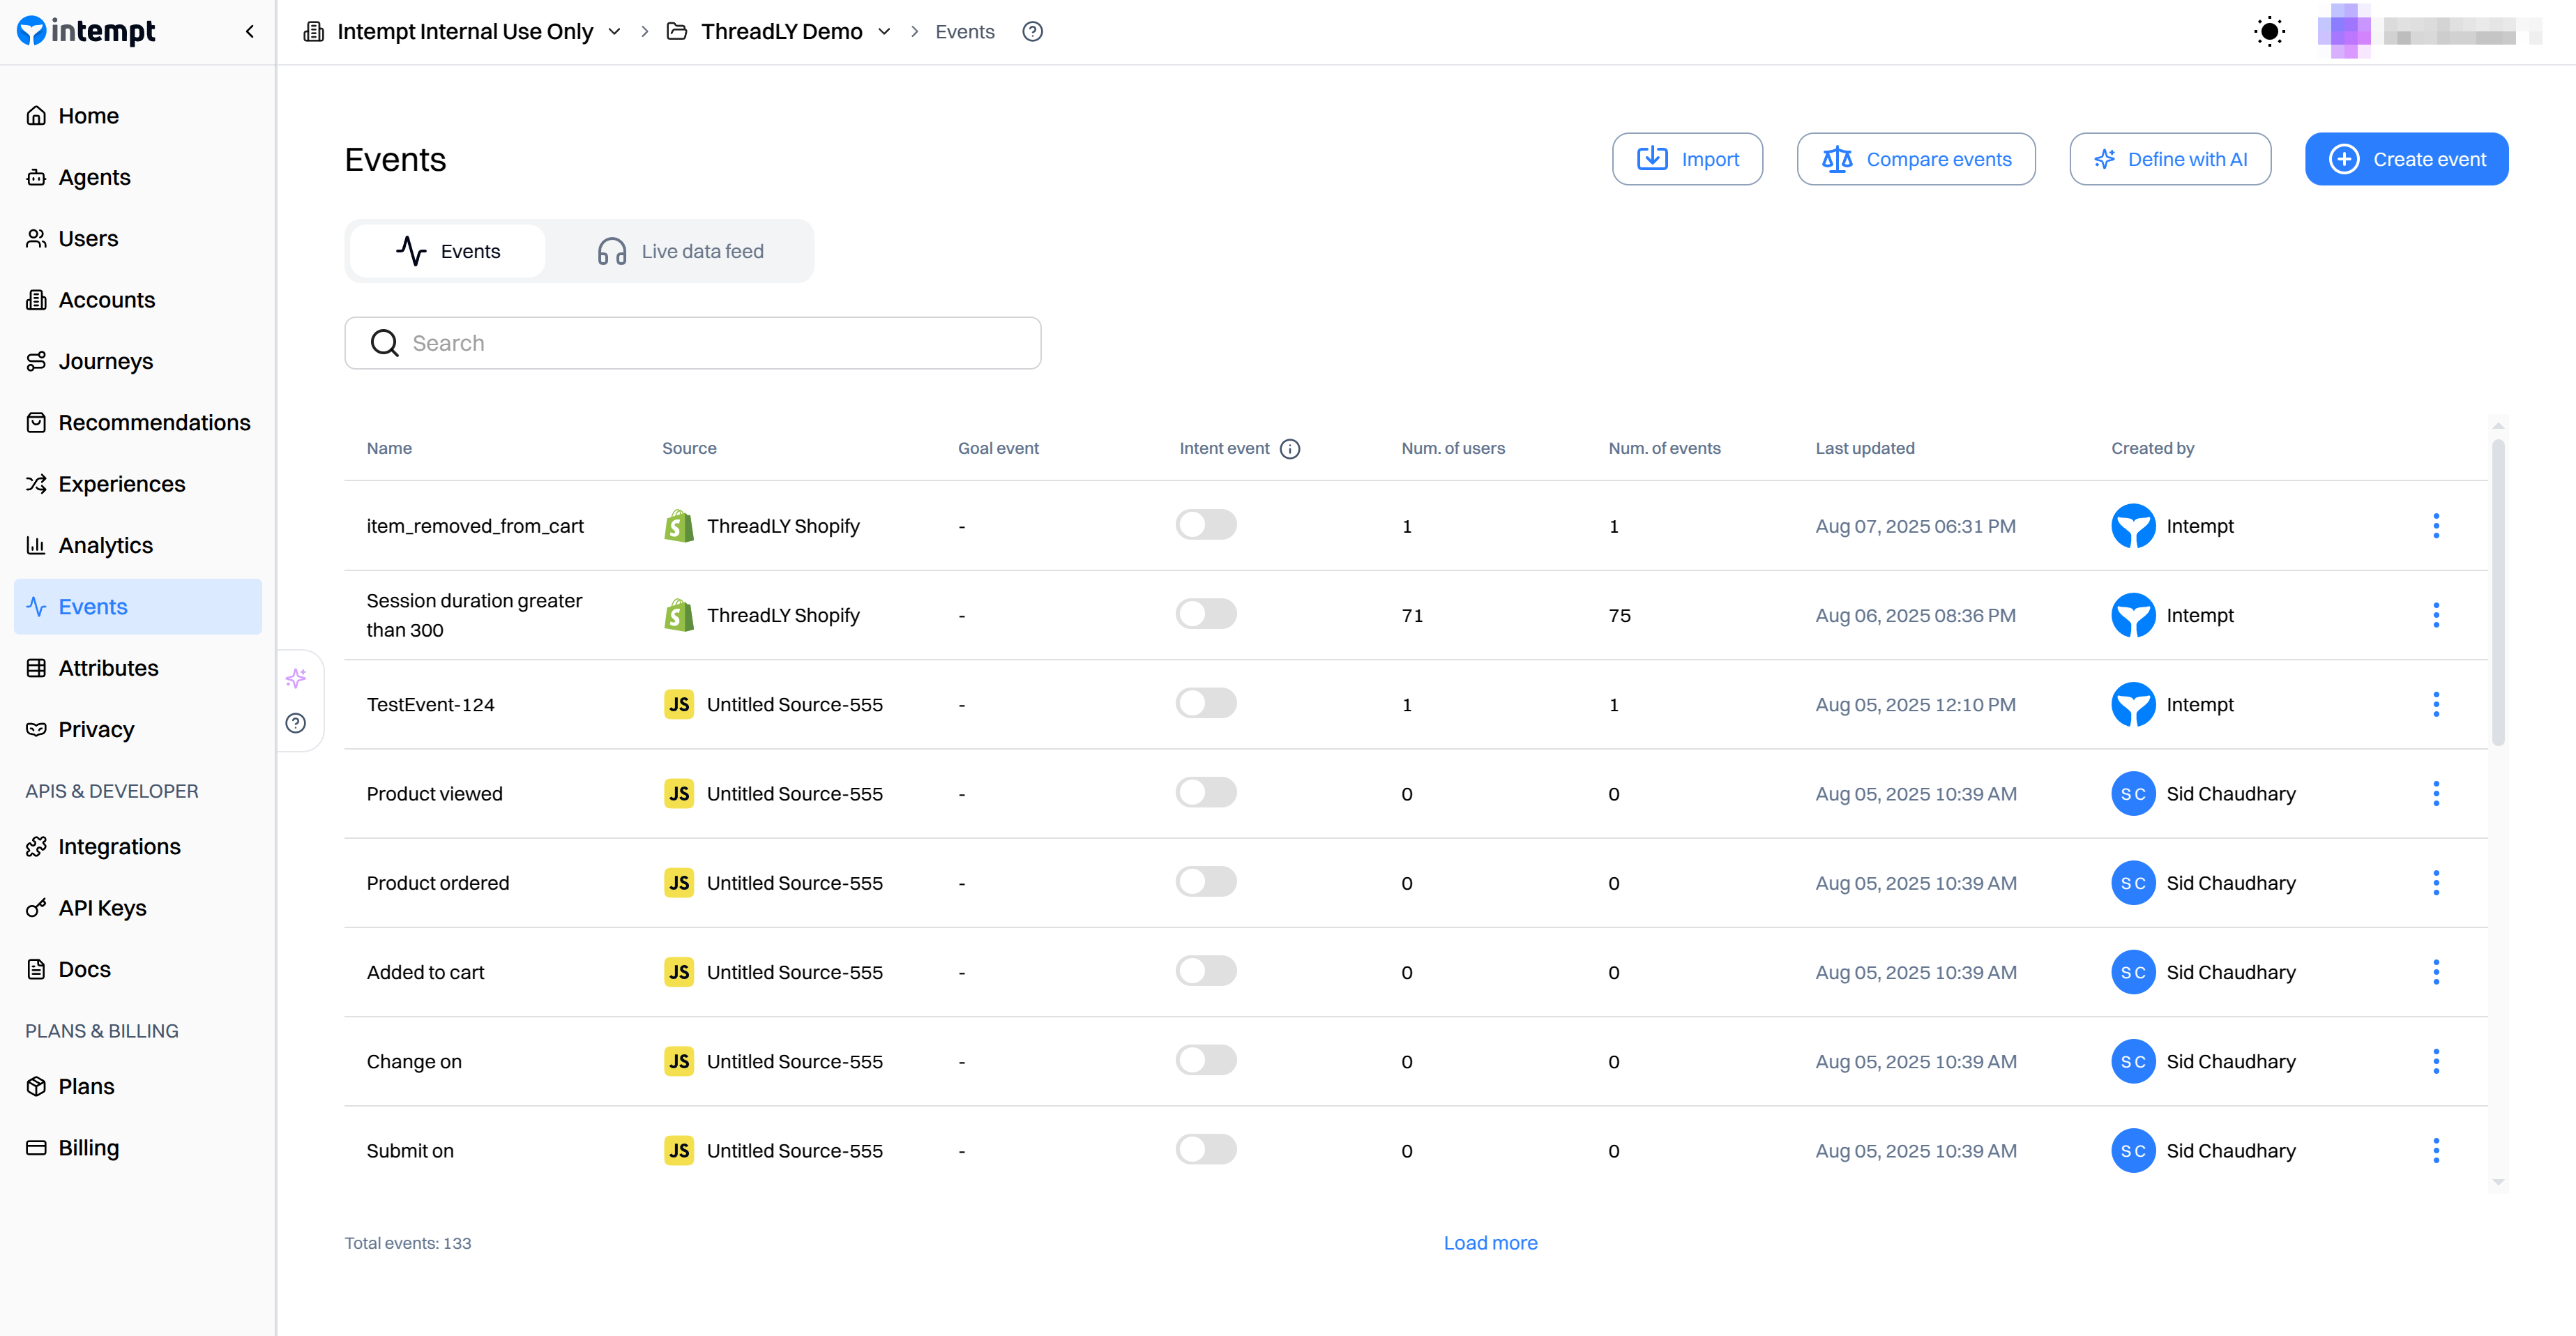Toggle intent event for TestEvent-124

pos(1206,703)
